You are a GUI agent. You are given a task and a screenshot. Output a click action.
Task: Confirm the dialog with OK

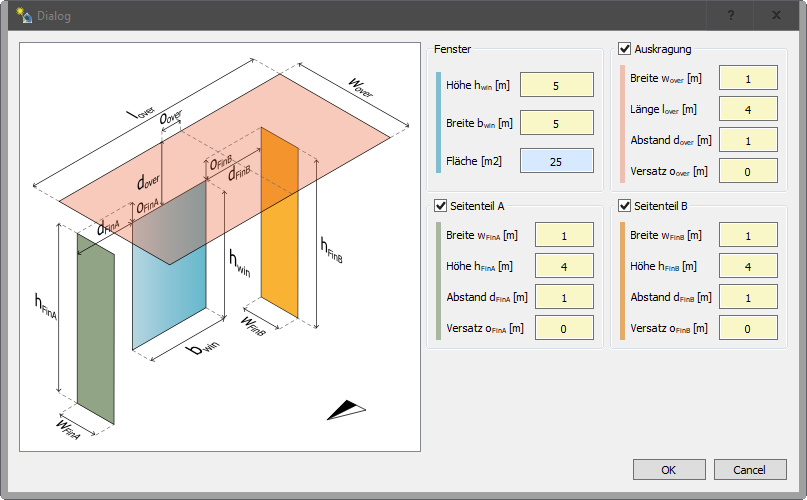(669, 470)
